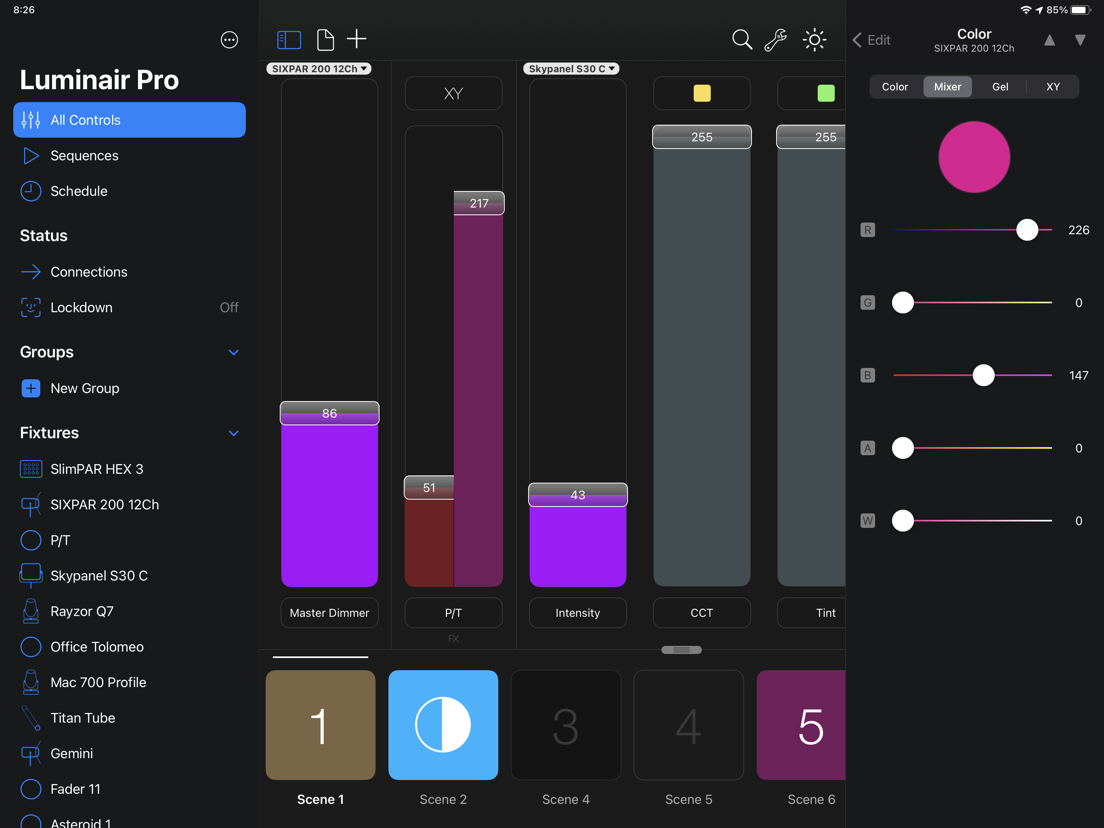Trigger the Scene 4 tile numbered 3
This screenshot has height=828, width=1104.
click(x=566, y=724)
